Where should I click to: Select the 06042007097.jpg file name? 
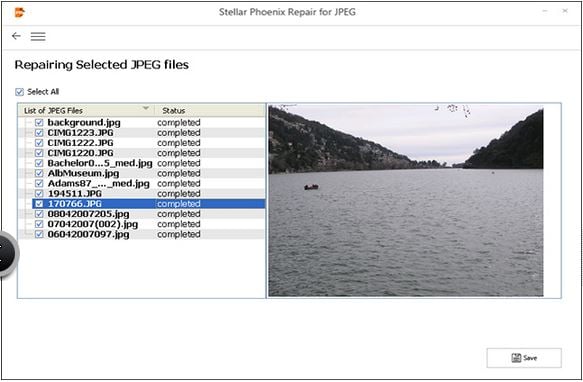[88, 234]
